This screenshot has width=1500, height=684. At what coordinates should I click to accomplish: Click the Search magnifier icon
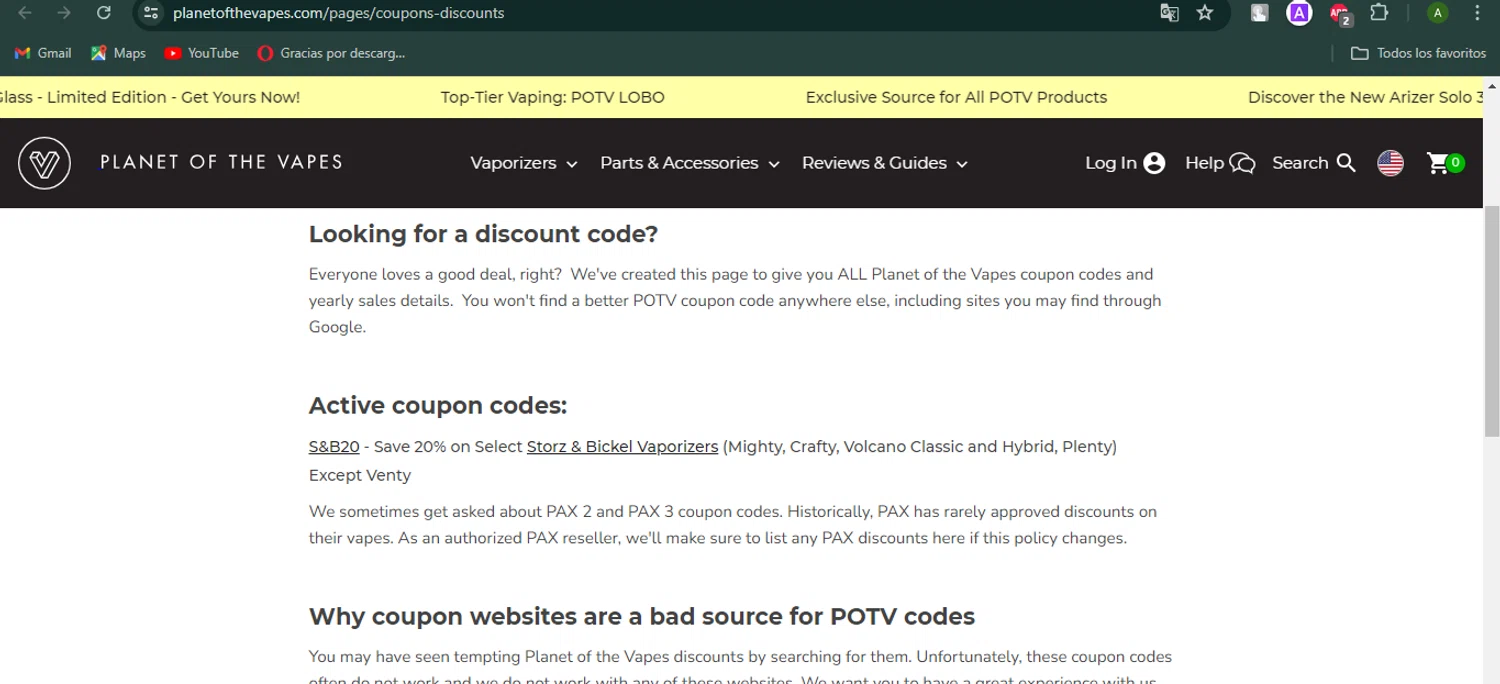click(1346, 163)
